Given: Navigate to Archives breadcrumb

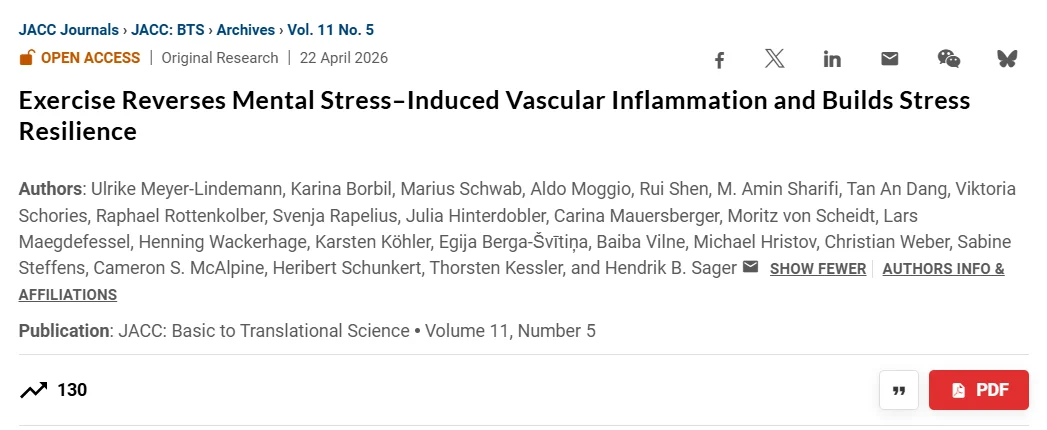Looking at the screenshot, I should point(246,30).
